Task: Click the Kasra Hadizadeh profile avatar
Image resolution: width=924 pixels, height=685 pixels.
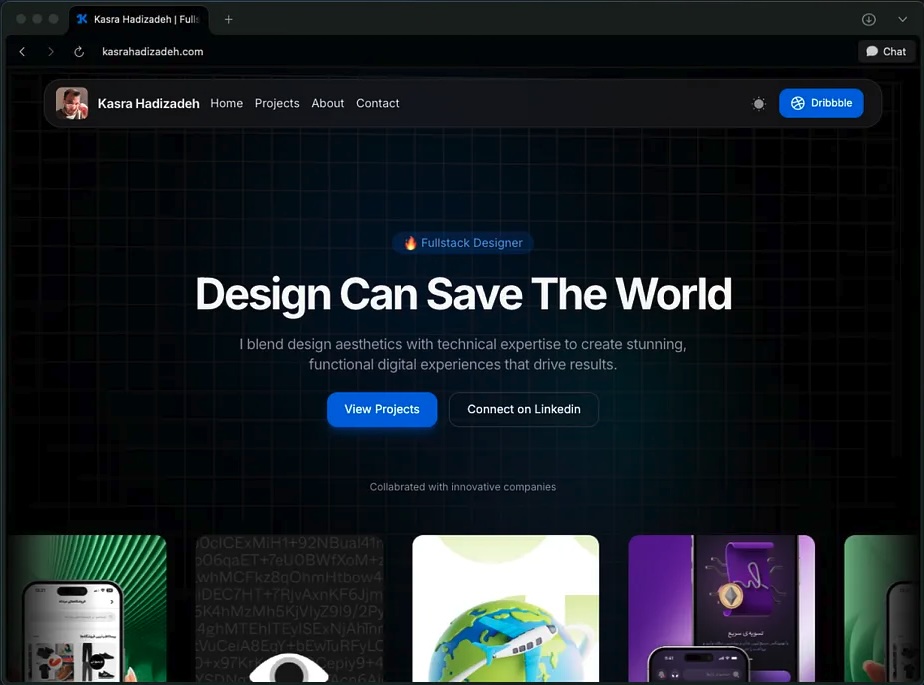Action: tap(71, 103)
